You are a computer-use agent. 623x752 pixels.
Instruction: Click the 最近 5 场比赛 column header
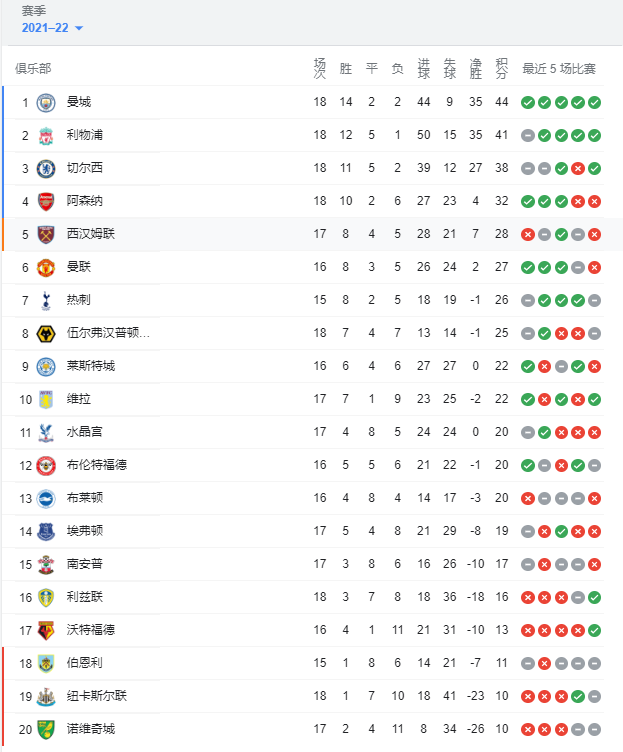tap(559, 69)
